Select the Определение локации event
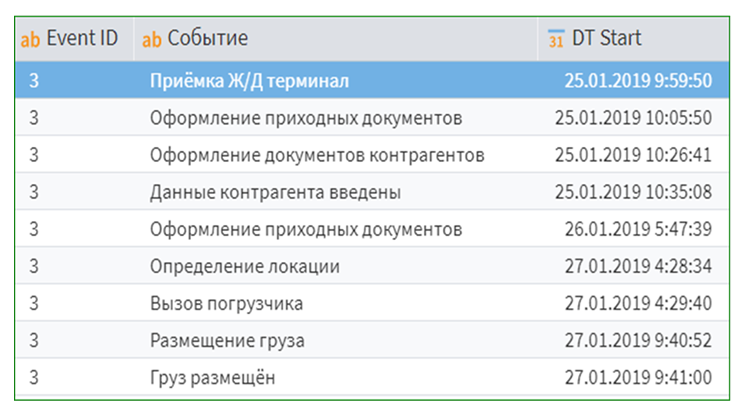Image resolution: width=740 pixels, height=413 pixels. (244, 266)
